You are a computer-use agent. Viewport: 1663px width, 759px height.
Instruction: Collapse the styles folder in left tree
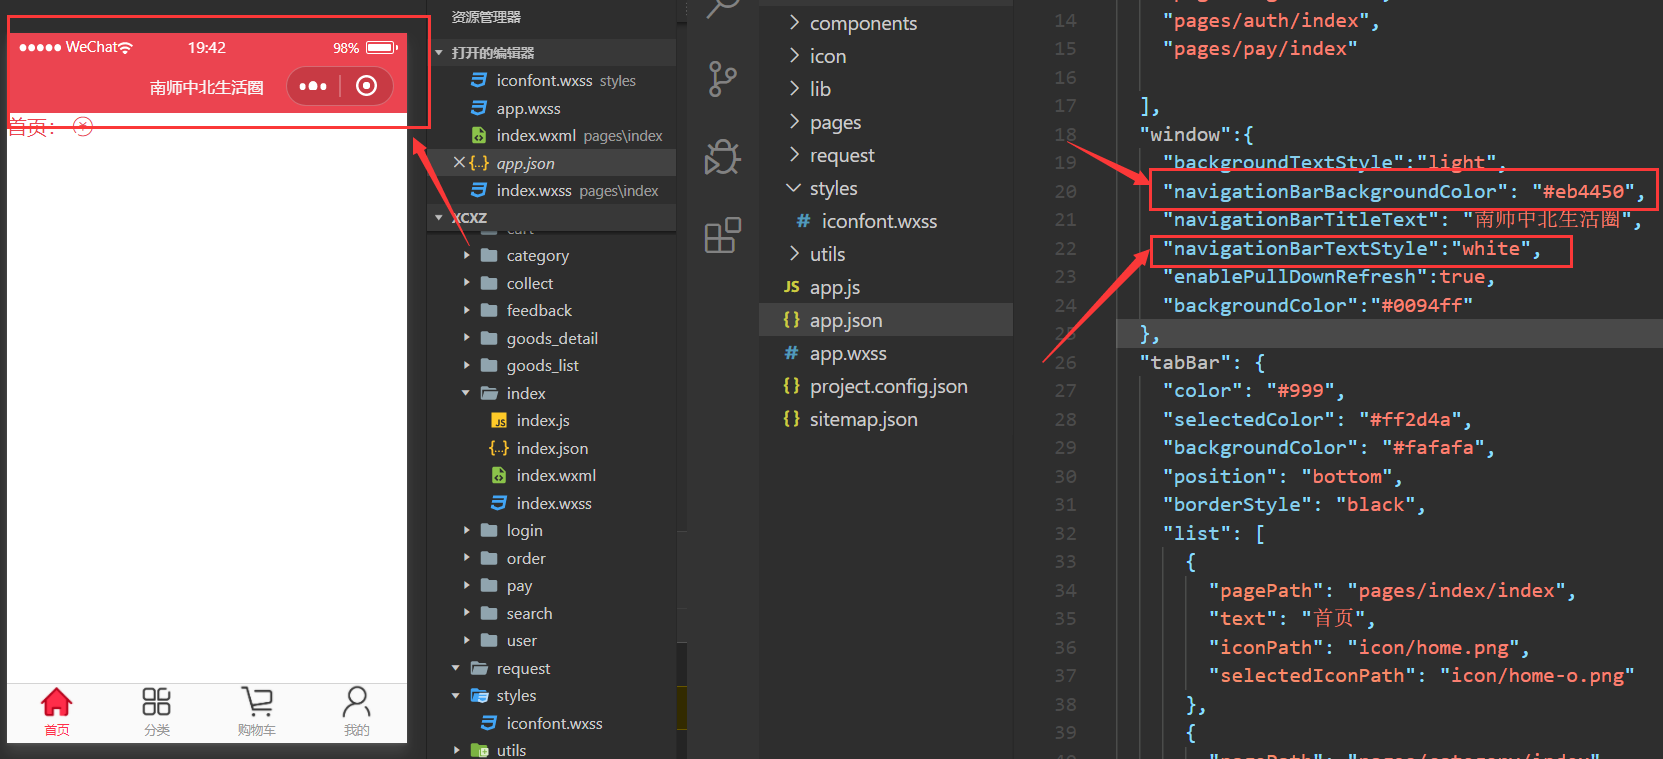click(456, 695)
